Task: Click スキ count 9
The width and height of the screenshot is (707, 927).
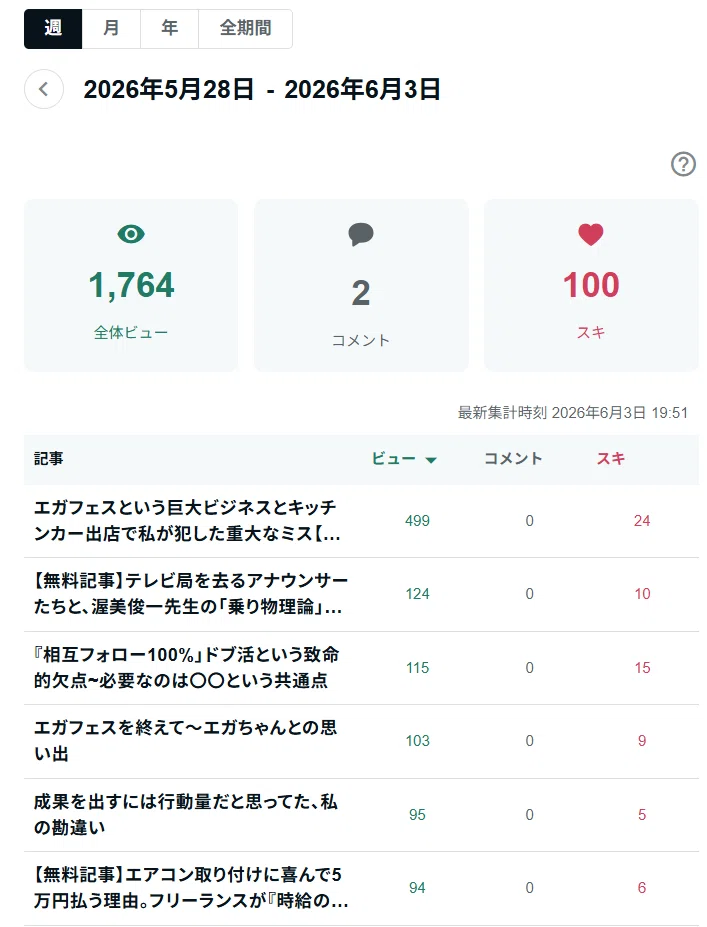Action: pos(642,741)
